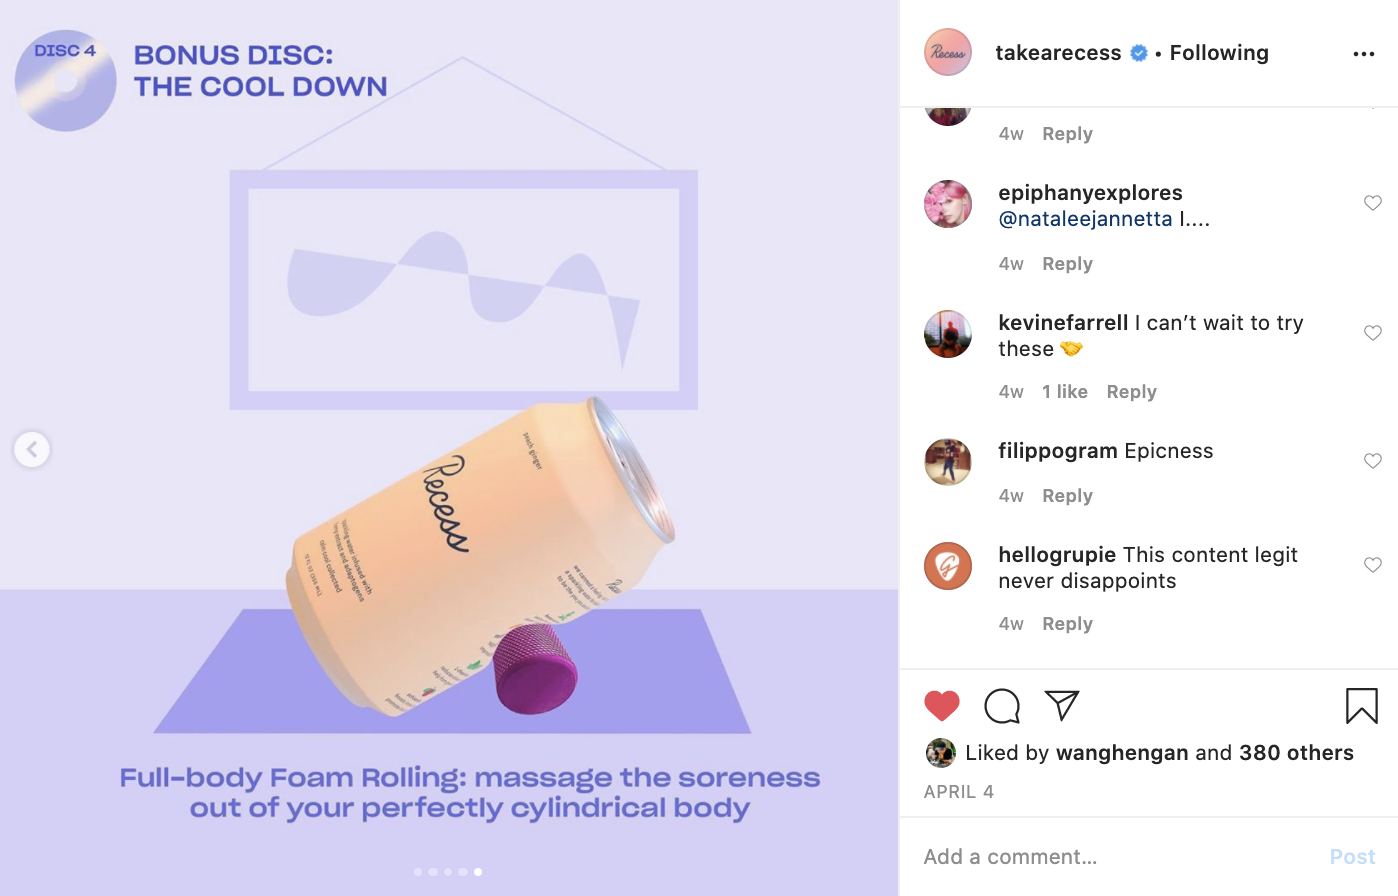Like kevinefarrell's comment heart
Image resolution: width=1398 pixels, height=896 pixels.
(x=1373, y=333)
